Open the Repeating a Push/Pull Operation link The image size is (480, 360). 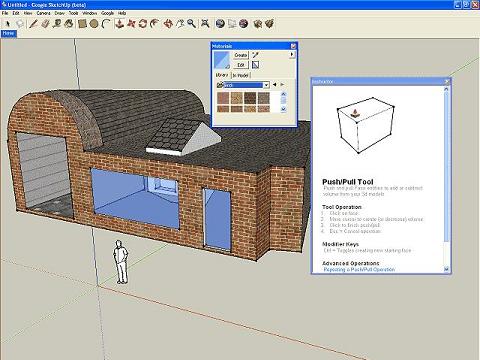(x=359, y=269)
